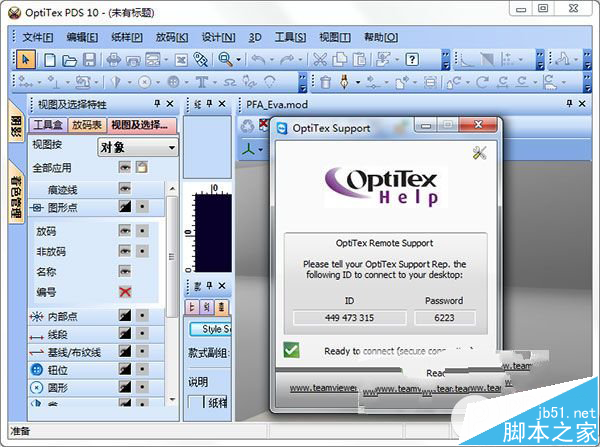Click the green axis icon in 3D panel
Viewport: 600px width, 447px height.
tap(249, 149)
